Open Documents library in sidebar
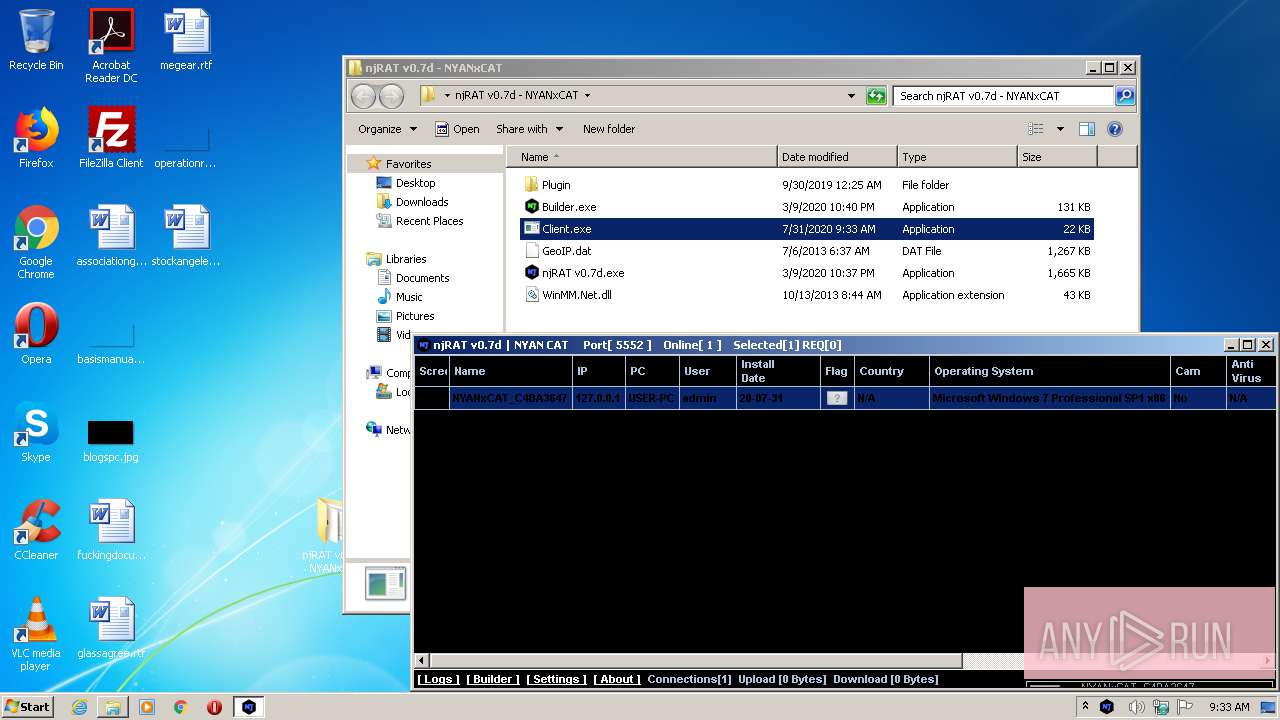Screen dimensions: 1280x720 [413, 278]
